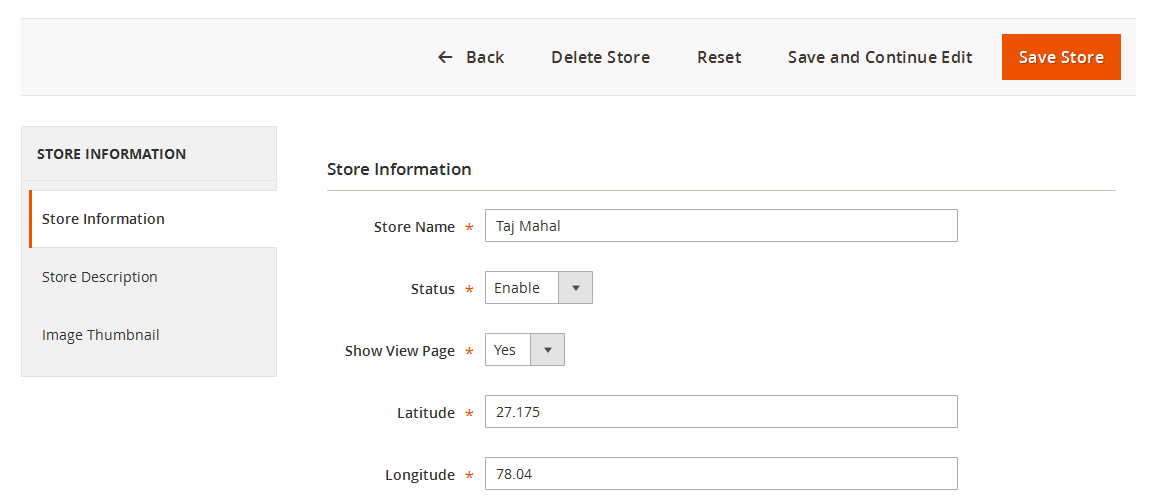
Task: Click the Back button
Action: pos(471,58)
